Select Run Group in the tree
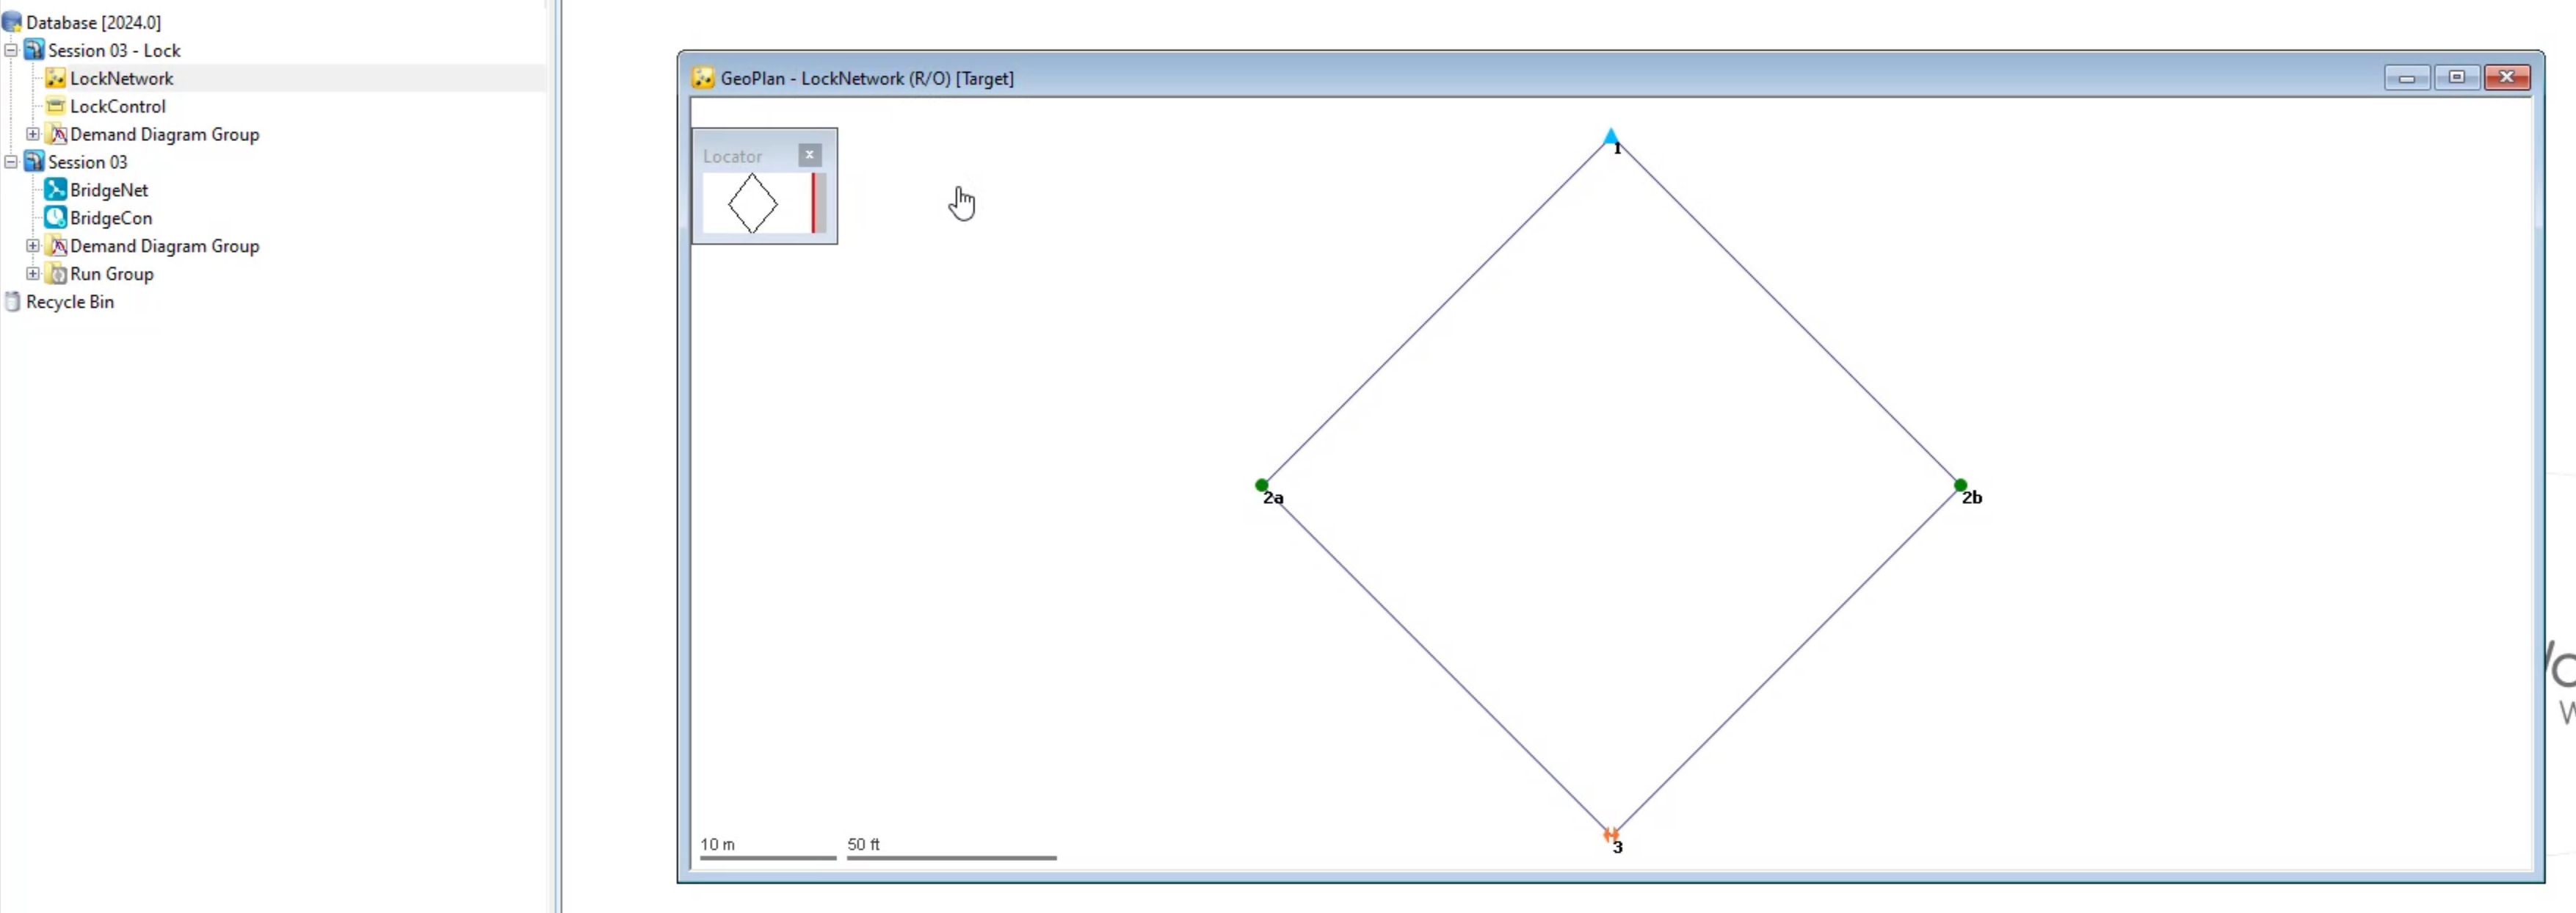 click(x=111, y=274)
